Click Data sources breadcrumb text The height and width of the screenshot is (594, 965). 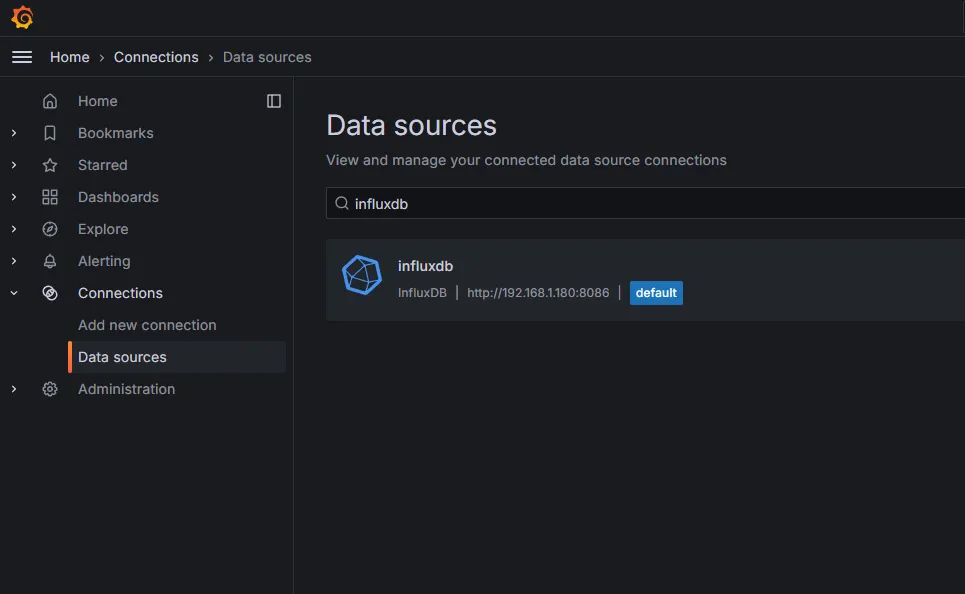[267, 57]
